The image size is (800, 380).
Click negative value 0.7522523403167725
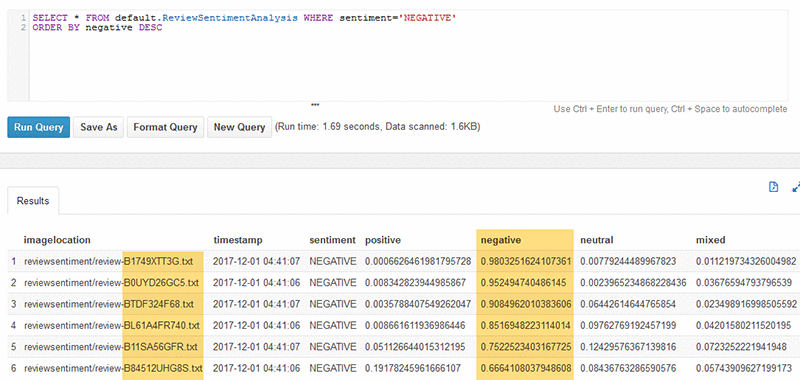(526, 347)
